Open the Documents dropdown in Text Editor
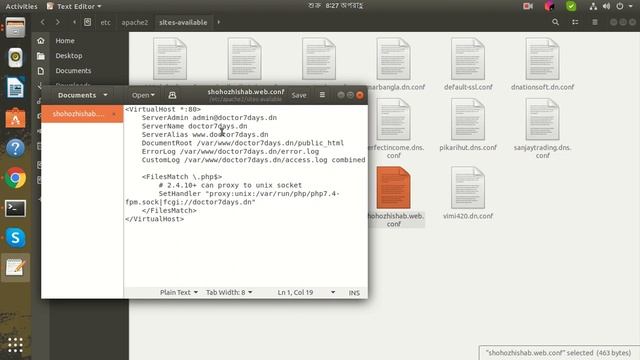This screenshot has width=640, height=360. coord(82,95)
